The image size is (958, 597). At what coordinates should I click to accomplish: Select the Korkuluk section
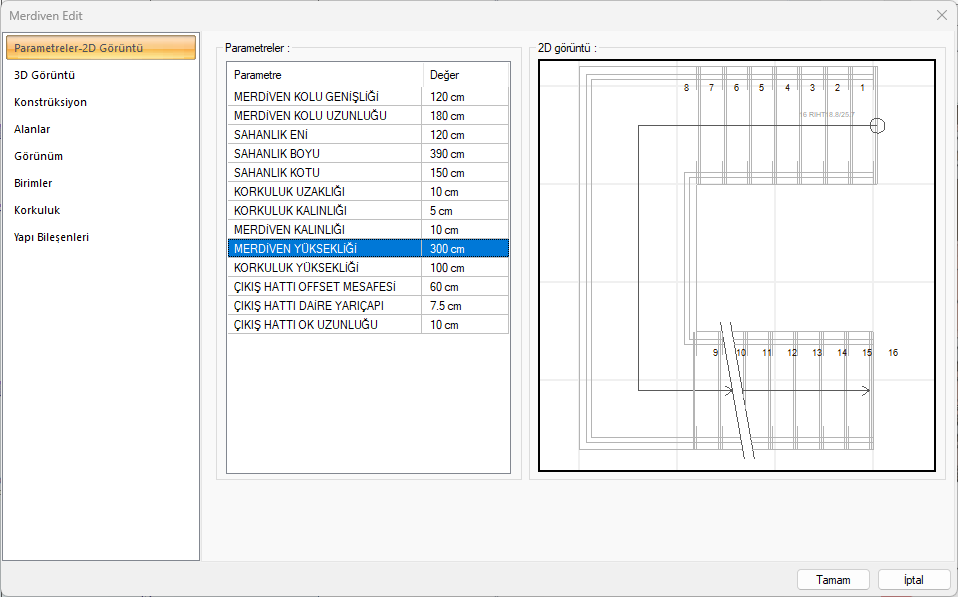point(37,210)
